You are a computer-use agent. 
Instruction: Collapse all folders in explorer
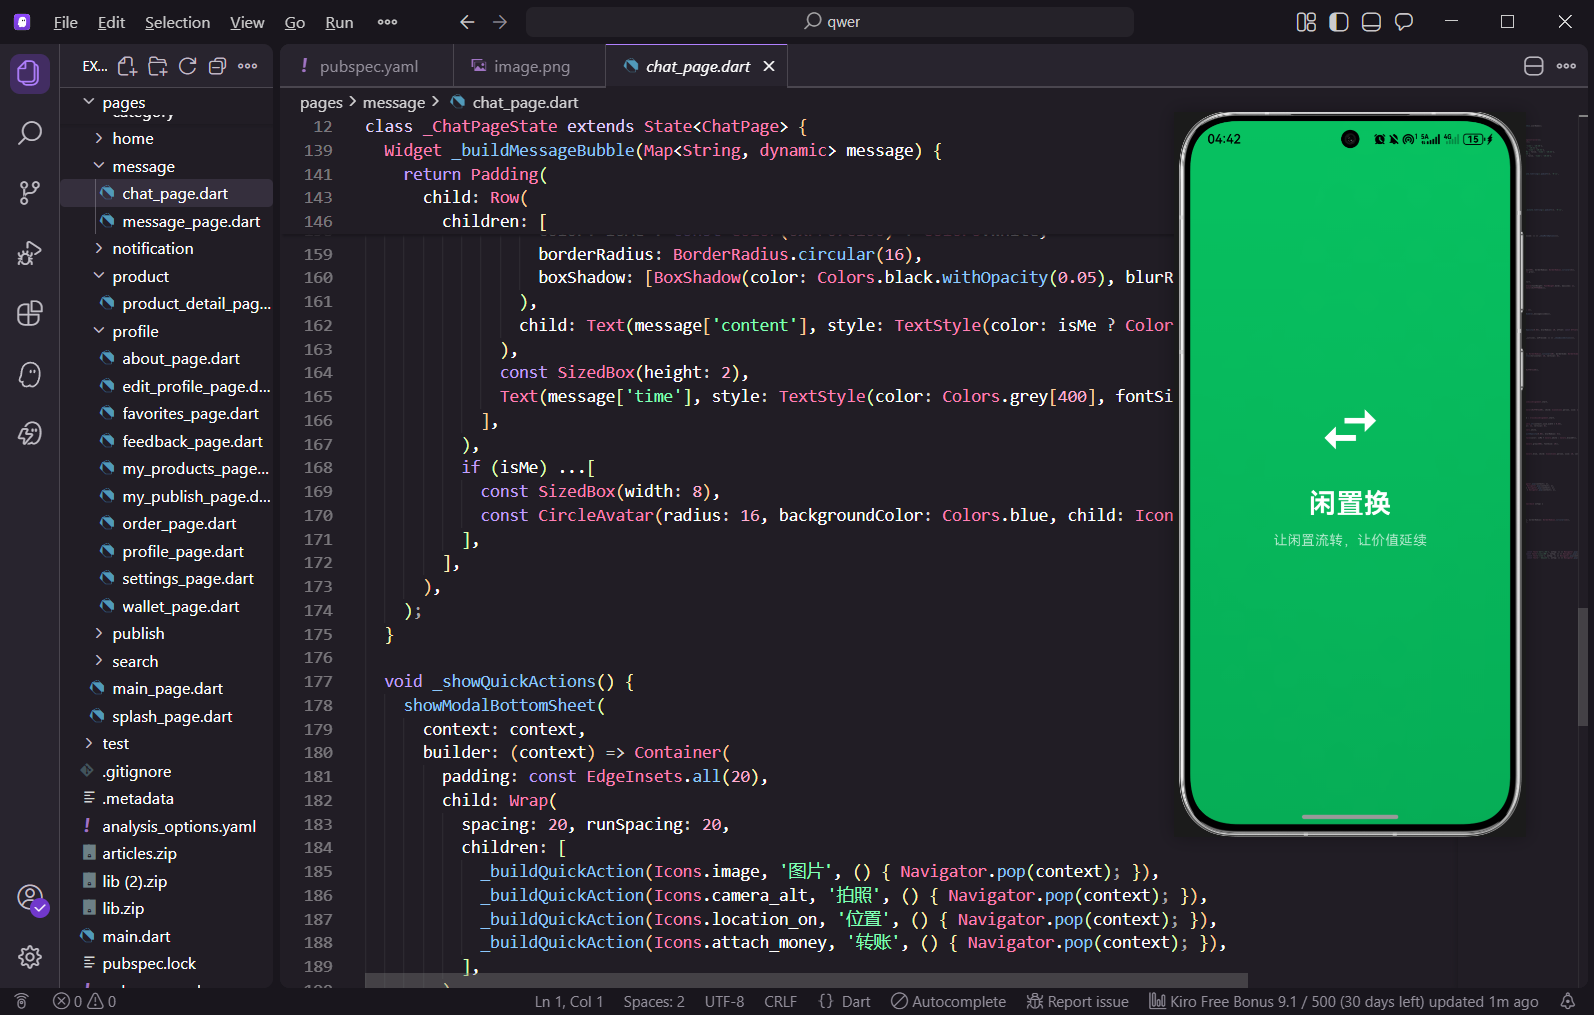coord(217,66)
